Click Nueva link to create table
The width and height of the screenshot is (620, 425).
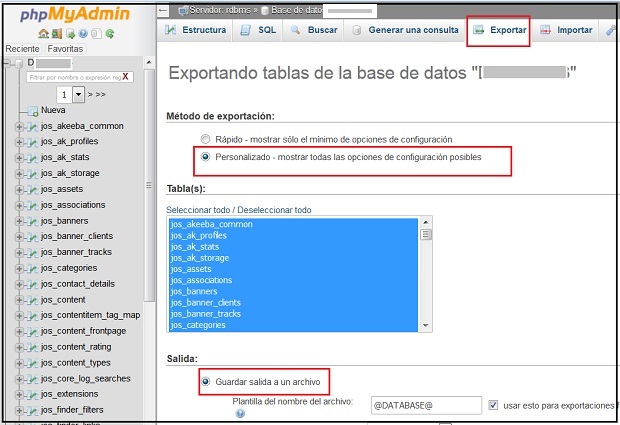point(53,110)
